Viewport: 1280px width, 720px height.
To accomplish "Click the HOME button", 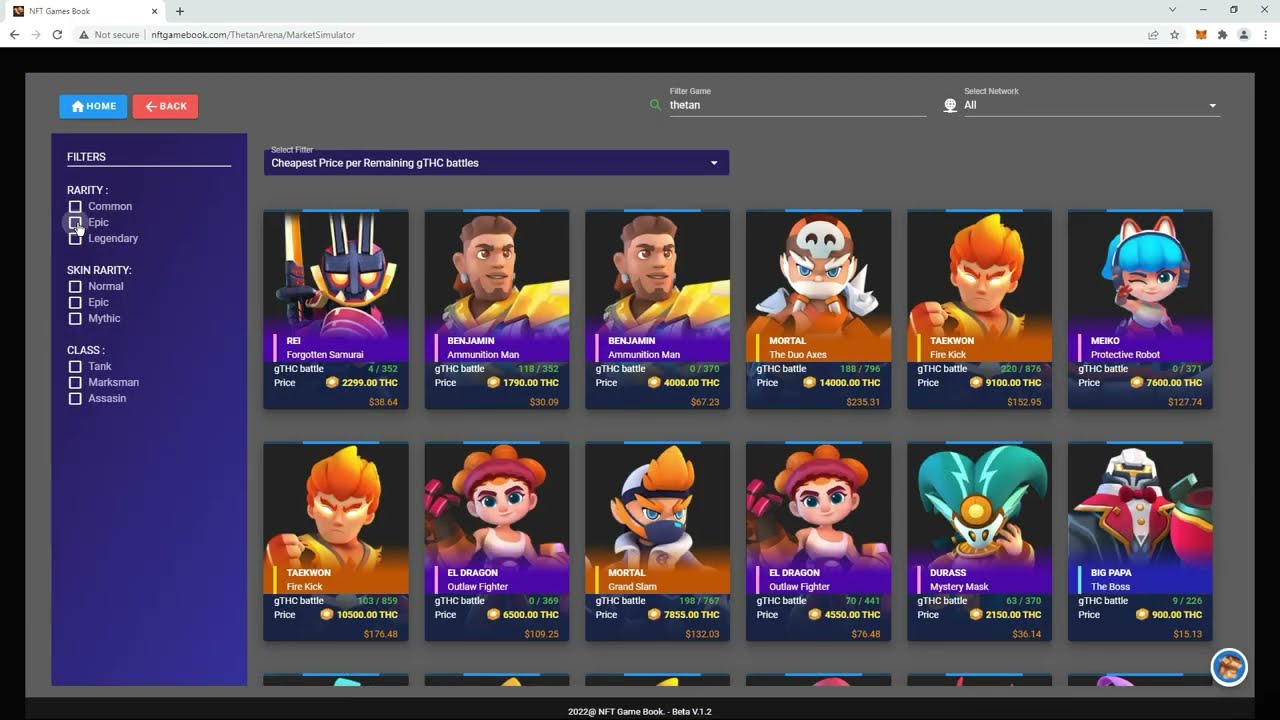I will tap(93, 106).
